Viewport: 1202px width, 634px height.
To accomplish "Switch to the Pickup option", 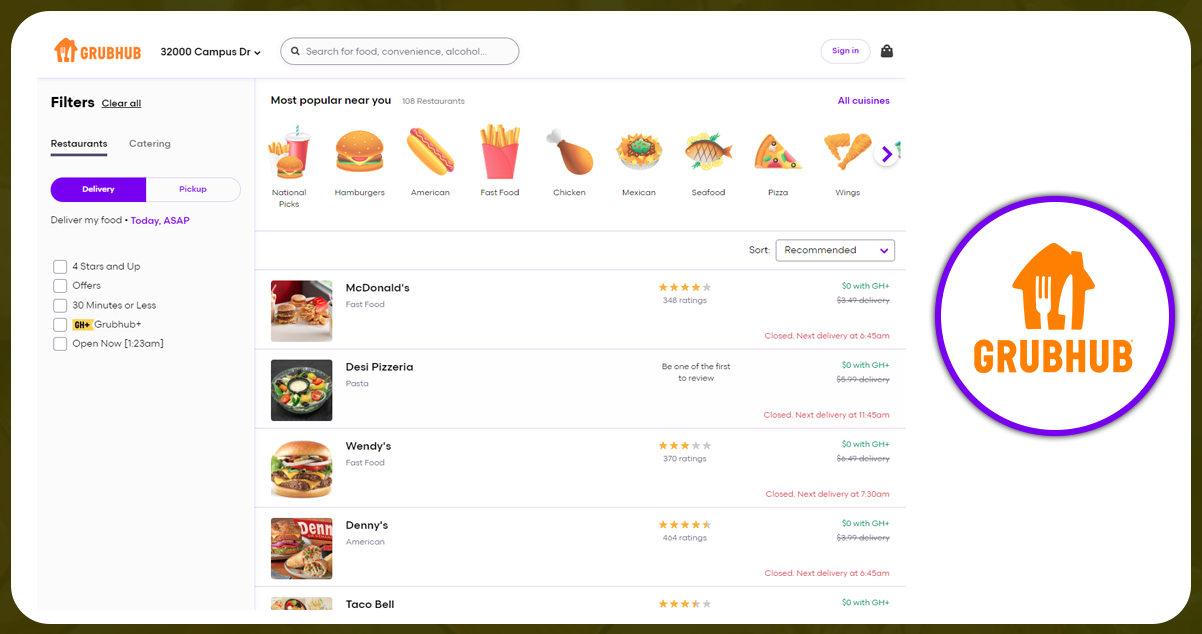I will click(193, 189).
